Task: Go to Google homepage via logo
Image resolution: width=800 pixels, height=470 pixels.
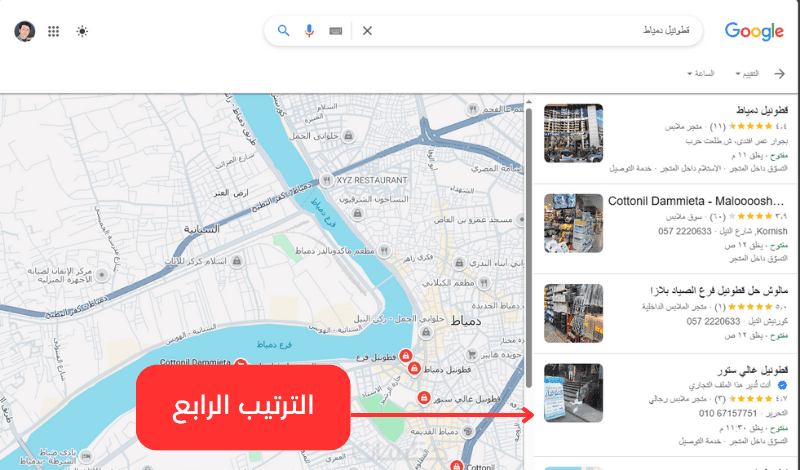Action: pos(754,32)
